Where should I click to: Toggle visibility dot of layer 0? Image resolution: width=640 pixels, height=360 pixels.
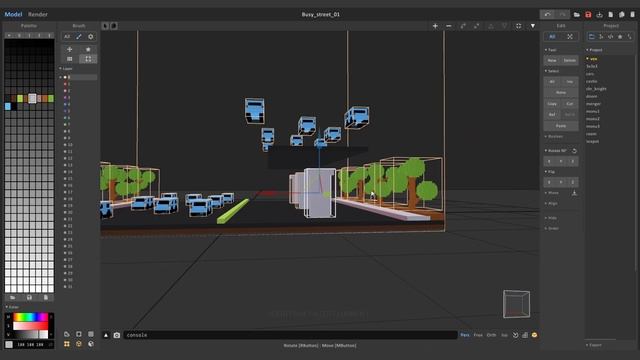coord(65,77)
